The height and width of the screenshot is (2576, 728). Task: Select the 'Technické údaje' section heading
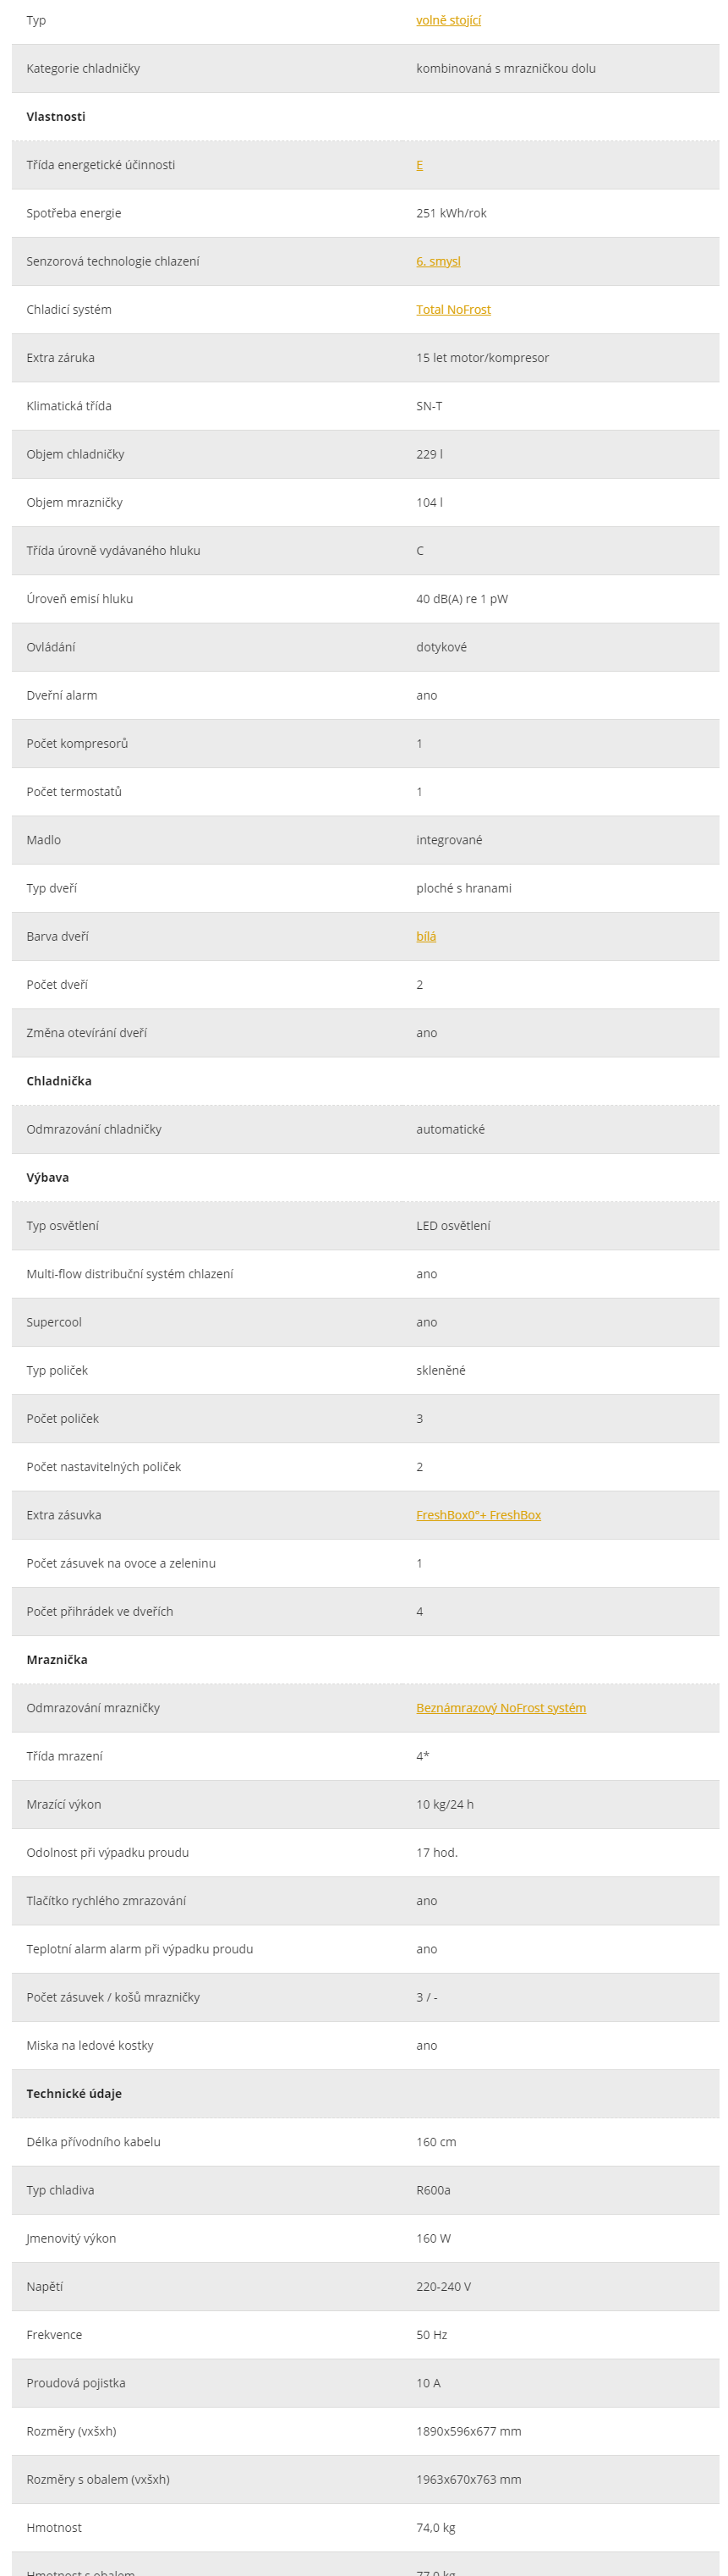point(74,2094)
